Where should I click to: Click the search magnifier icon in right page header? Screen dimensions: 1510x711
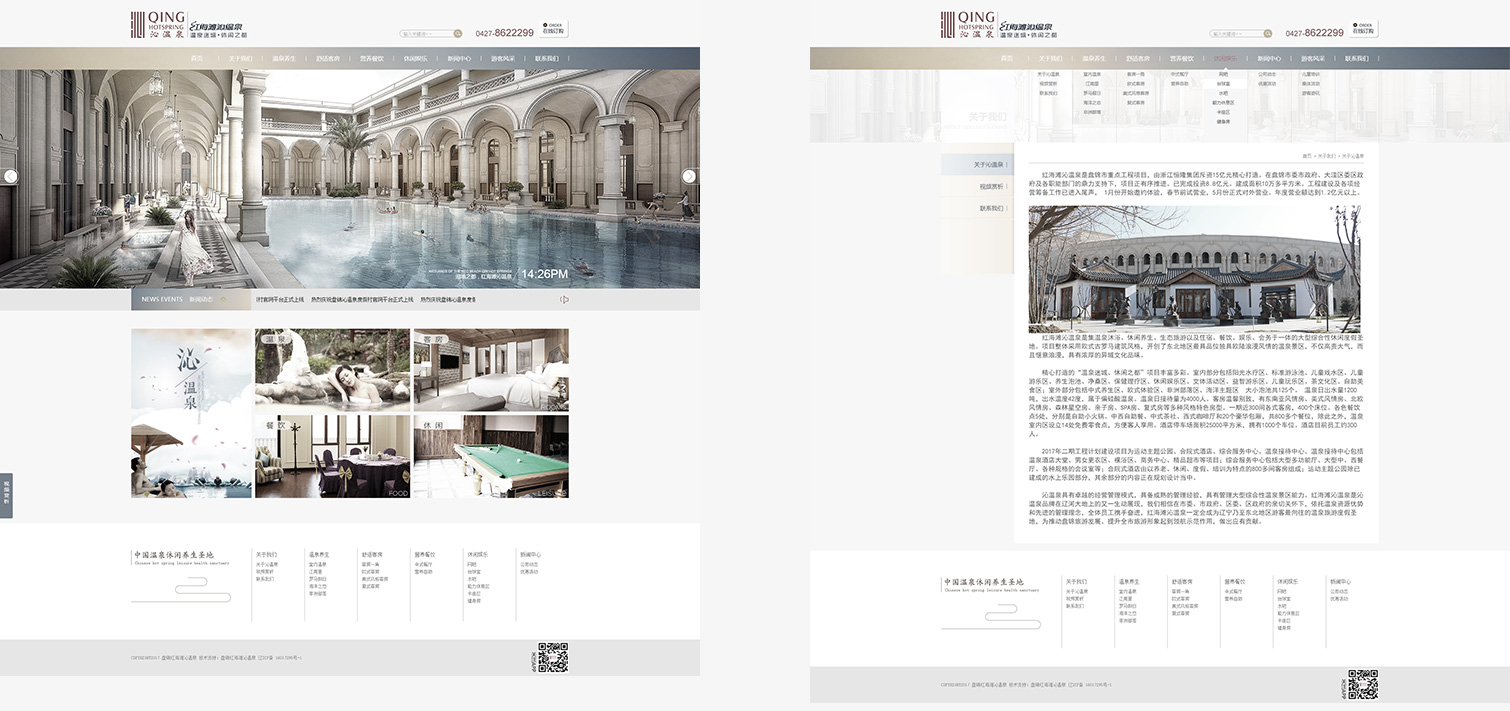[1268, 33]
